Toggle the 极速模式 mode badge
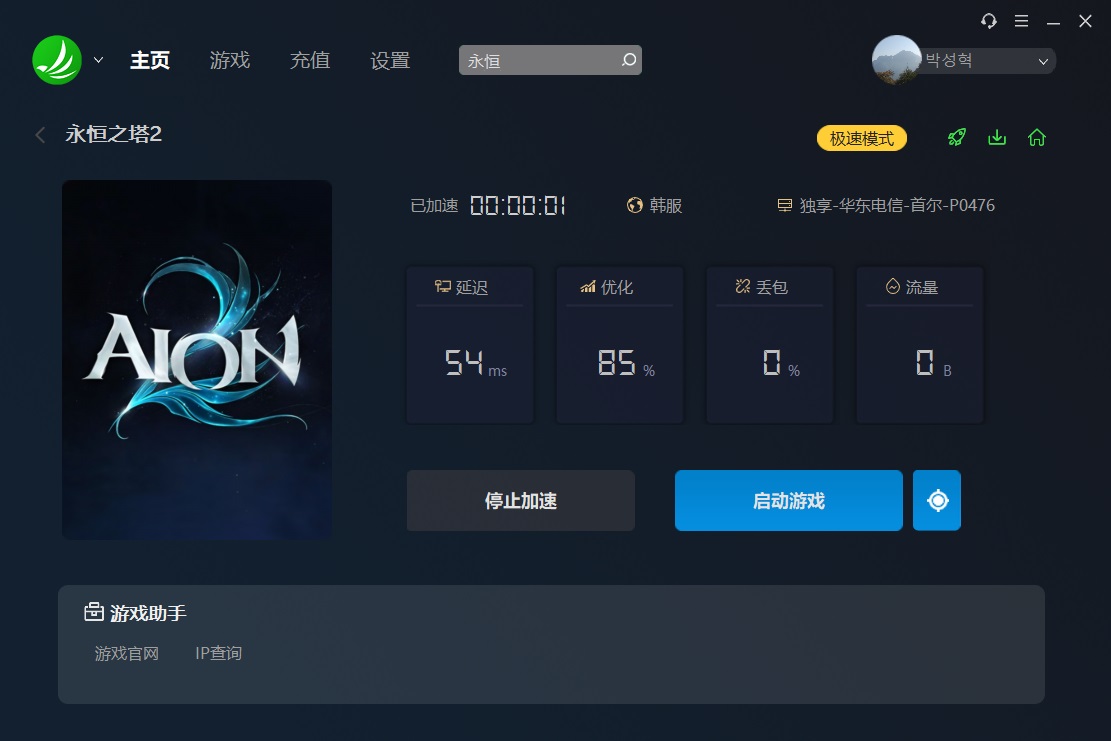 (x=862, y=138)
